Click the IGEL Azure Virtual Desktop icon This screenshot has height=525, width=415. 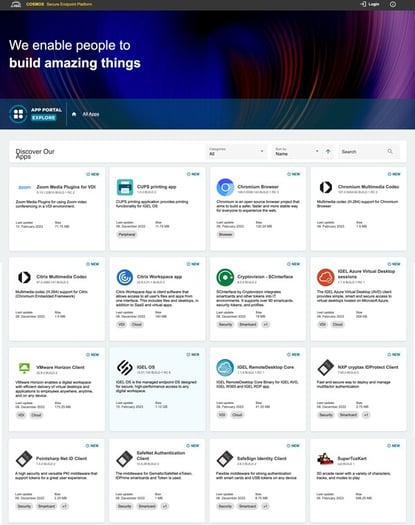(x=326, y=277)
